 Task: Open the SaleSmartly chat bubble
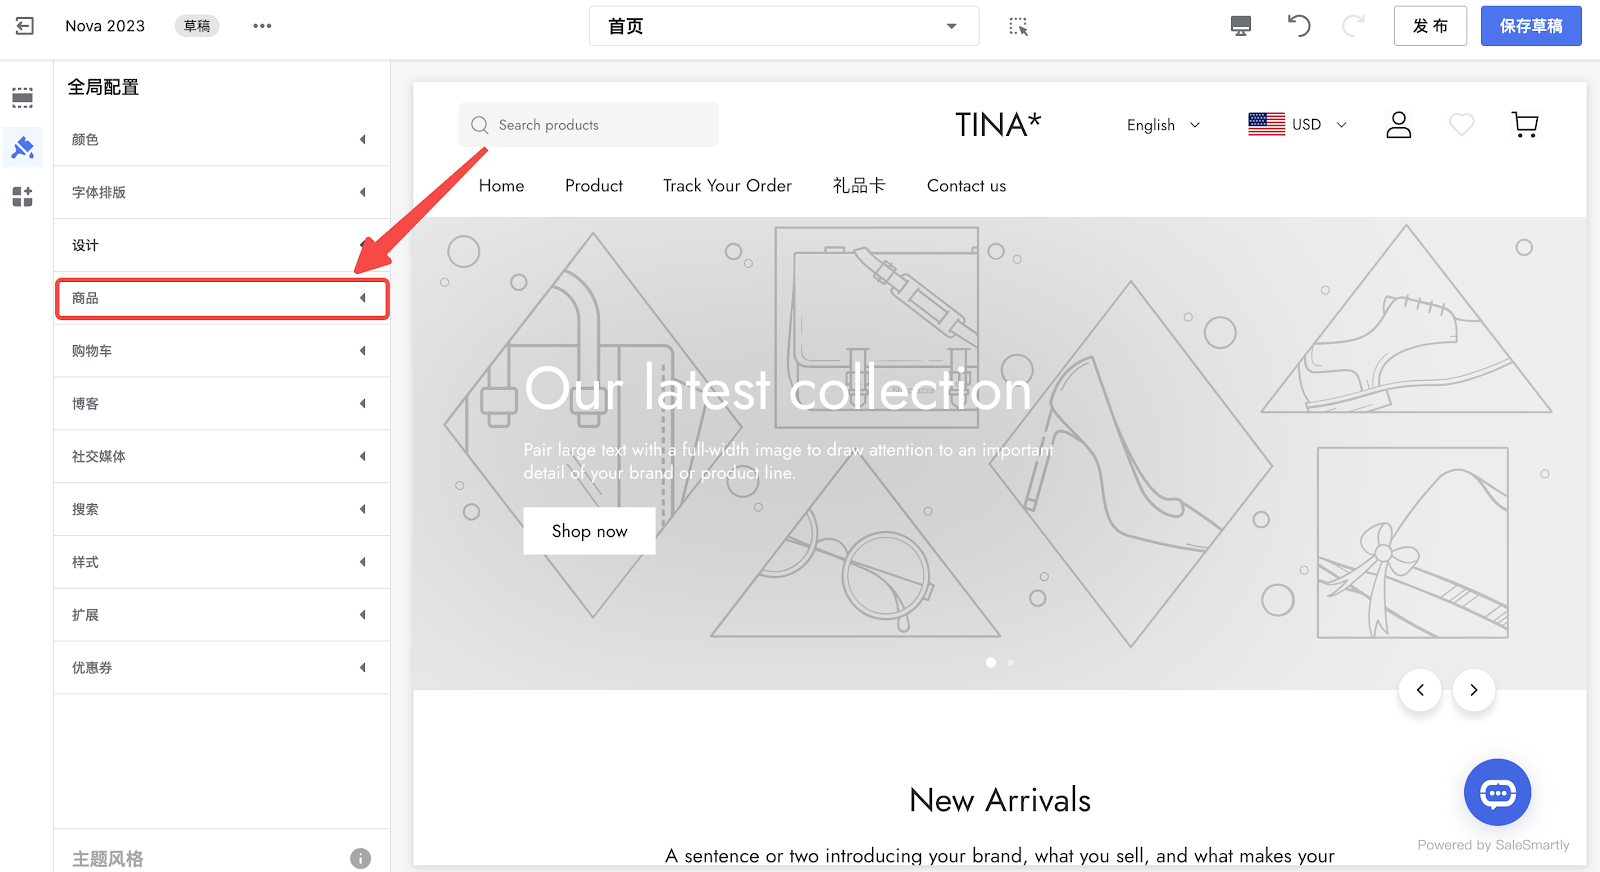tap(1497, 793)
